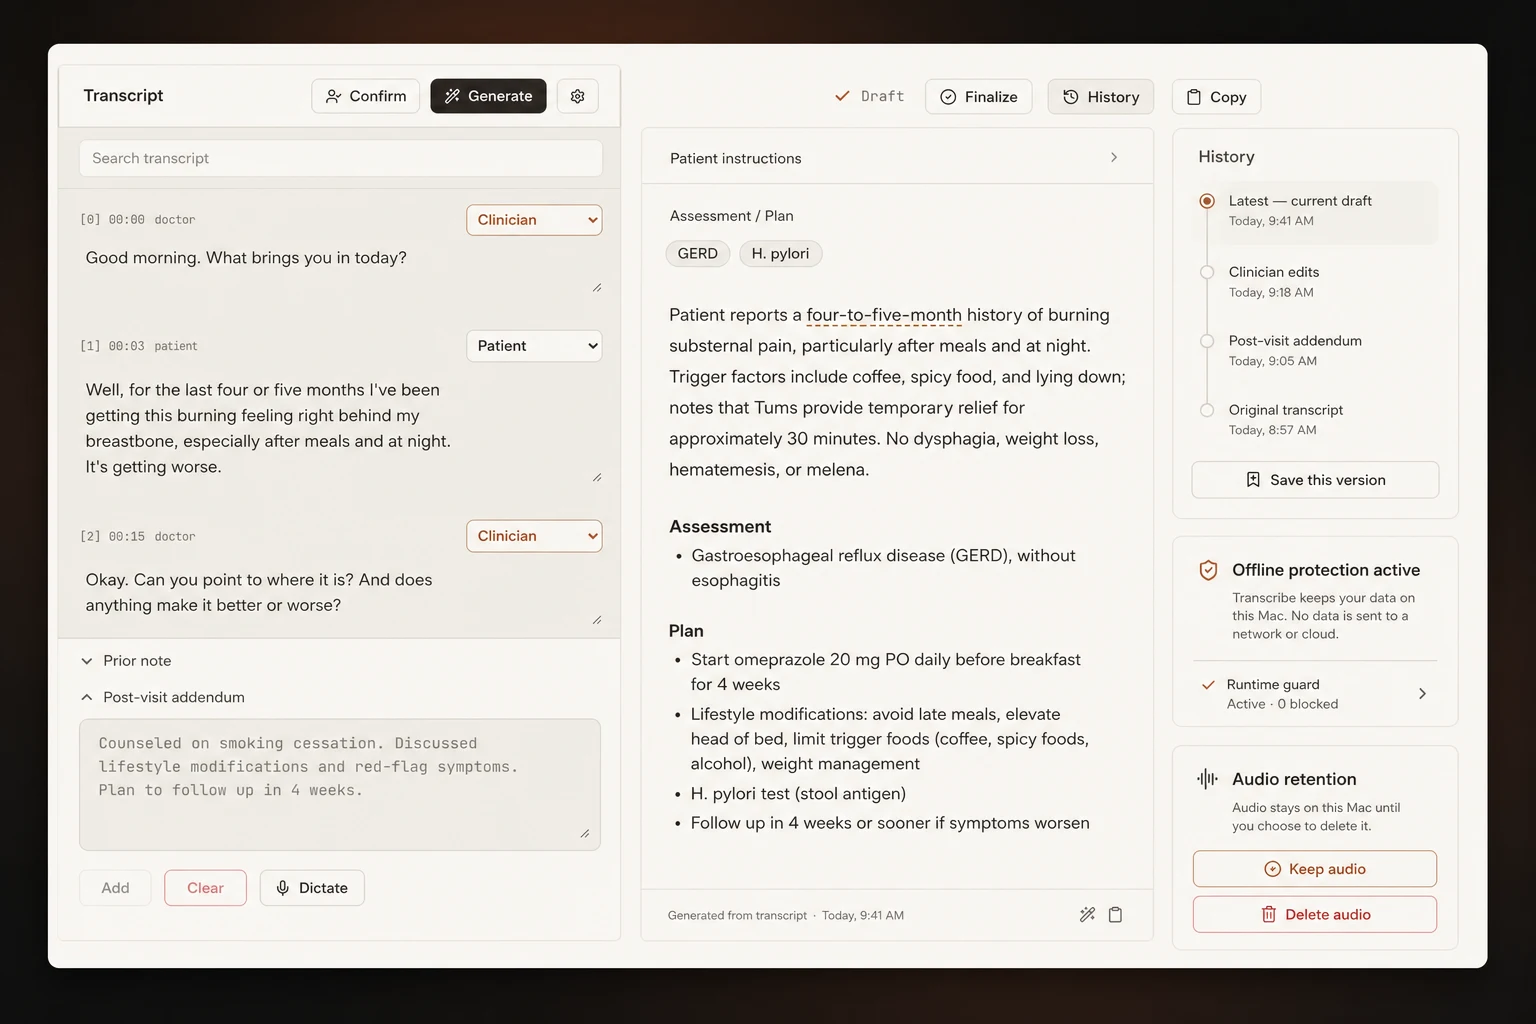Toggle the History panel button
1536x1024 pixels.
(1100, 97)
